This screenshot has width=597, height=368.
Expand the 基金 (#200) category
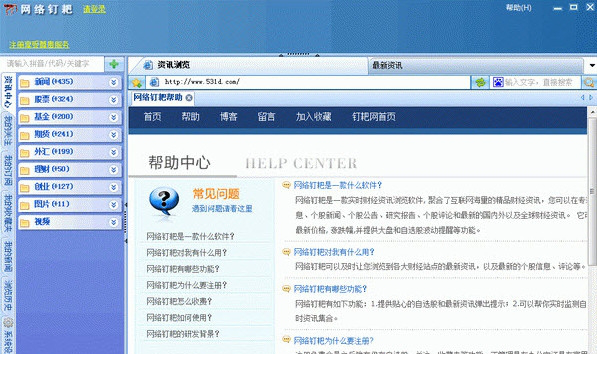113,117
